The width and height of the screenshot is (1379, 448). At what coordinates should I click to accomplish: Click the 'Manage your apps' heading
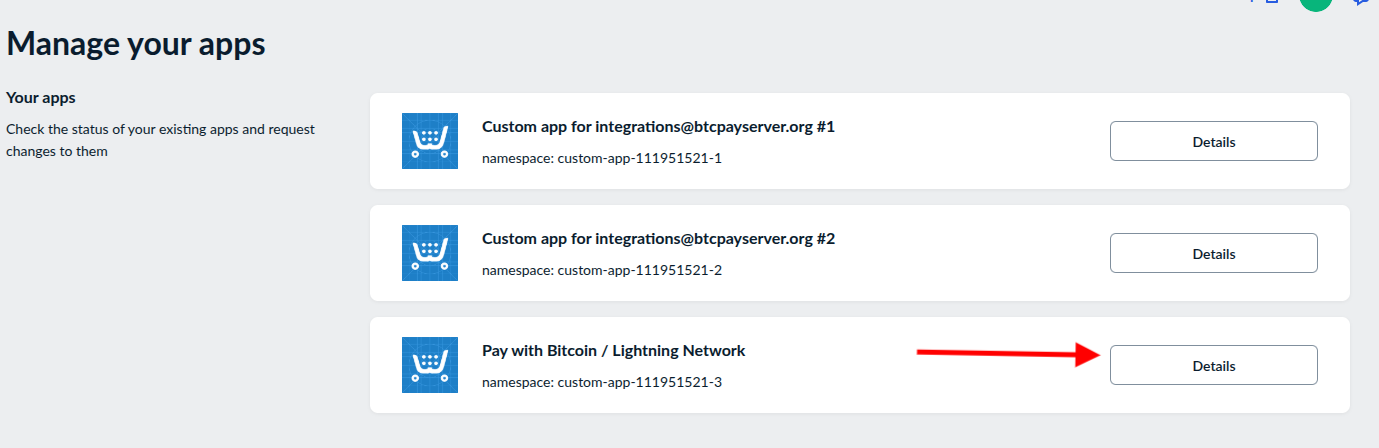(x=136, y=44)
